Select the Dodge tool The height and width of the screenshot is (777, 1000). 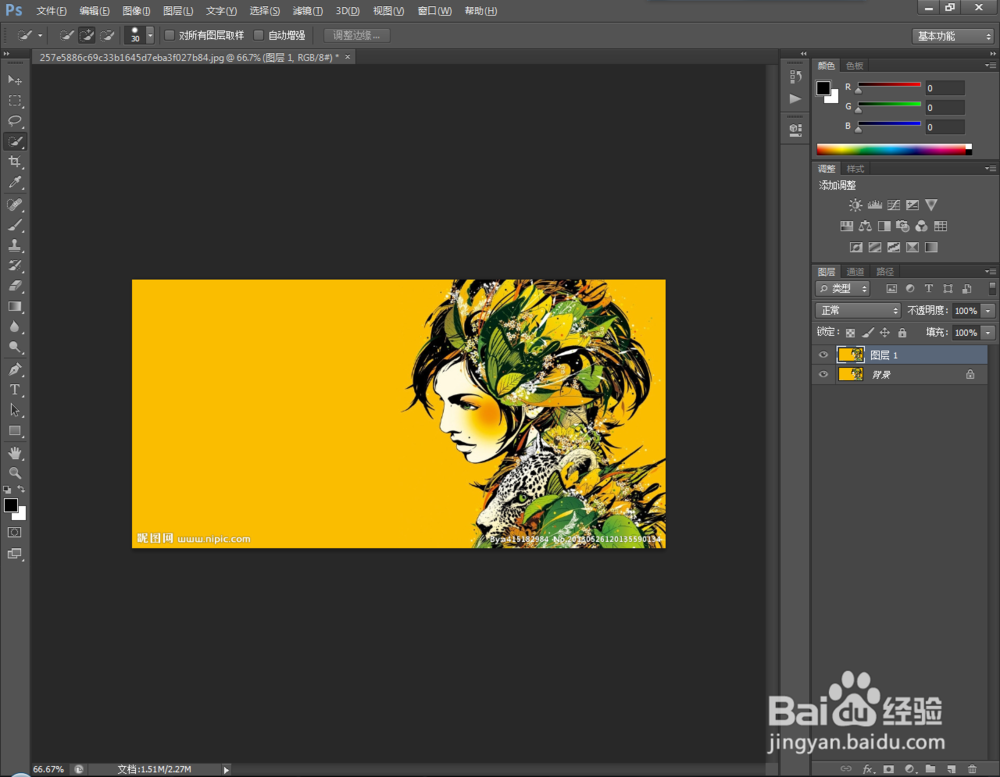[x=15, y=347]
